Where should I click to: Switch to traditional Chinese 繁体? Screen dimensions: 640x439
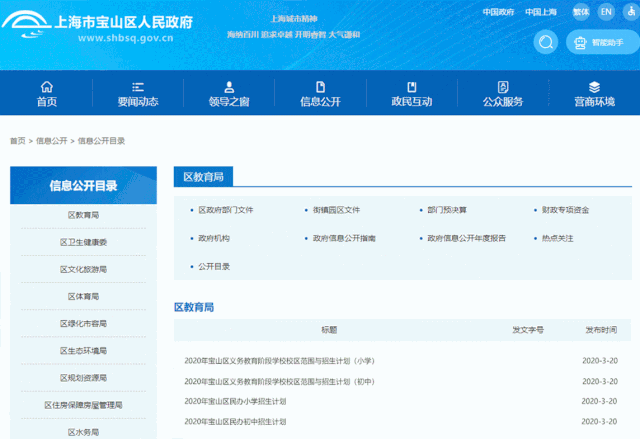[x=581, y=11]
